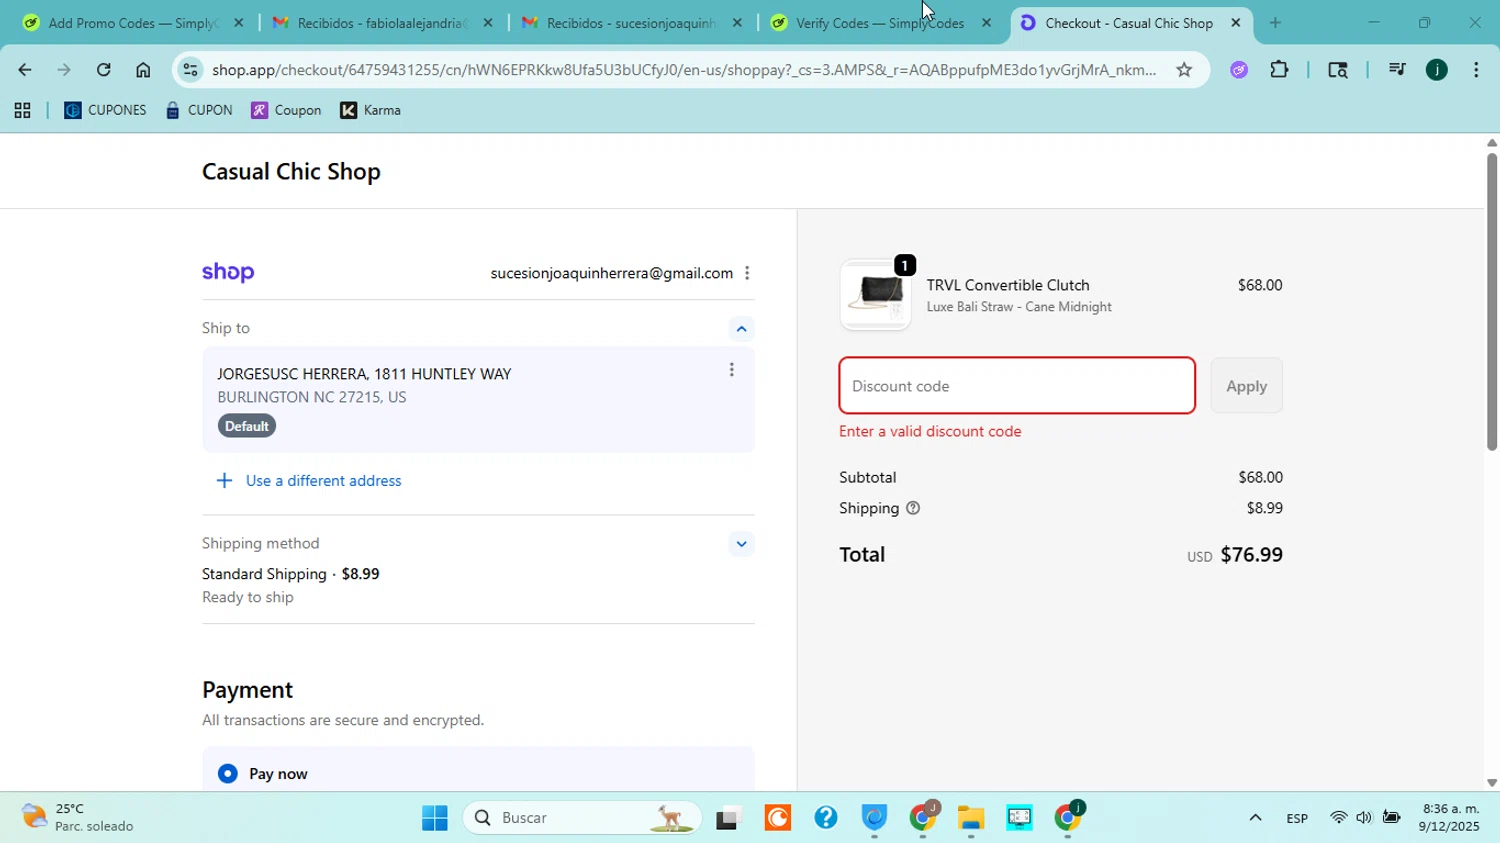Open the Coupon bookmark
The image size is (1500, 843).
click(286, 111)
